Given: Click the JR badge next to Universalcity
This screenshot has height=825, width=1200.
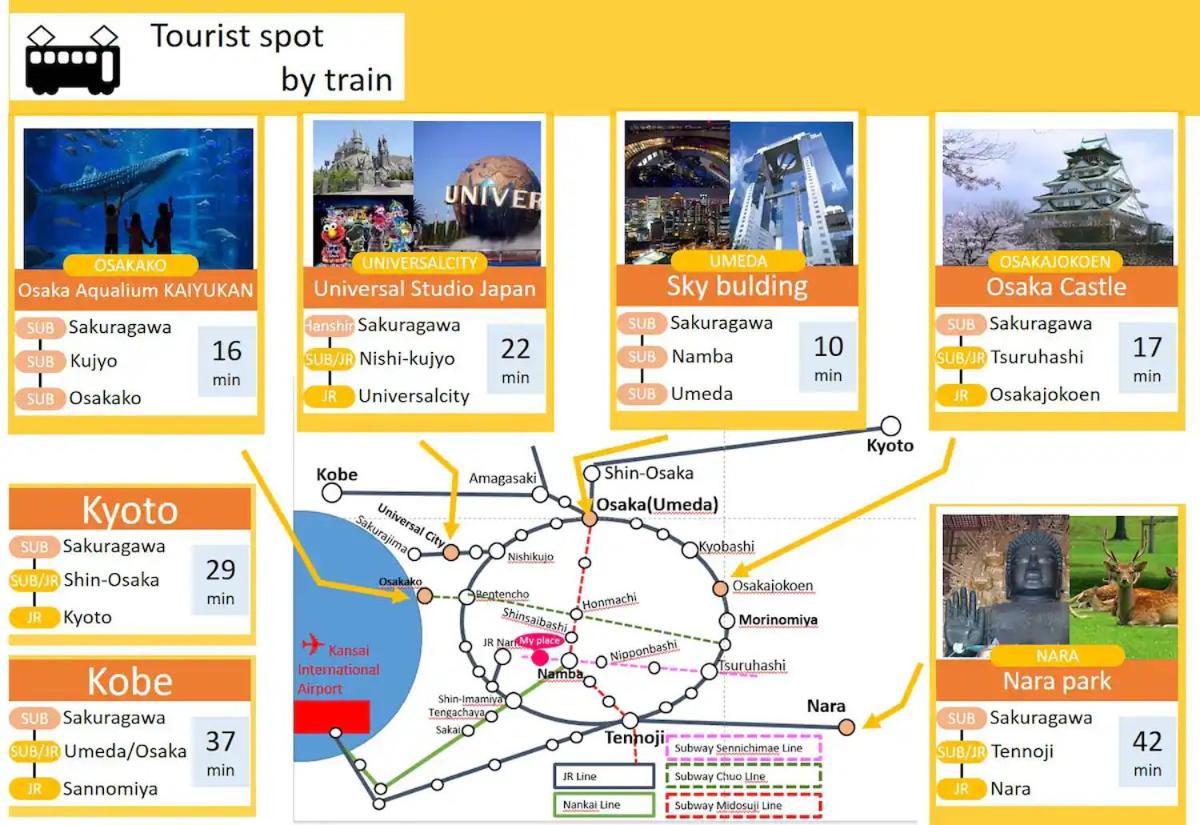Looking at the screenshot, I should pyautogui.click(x=329, y=395).
